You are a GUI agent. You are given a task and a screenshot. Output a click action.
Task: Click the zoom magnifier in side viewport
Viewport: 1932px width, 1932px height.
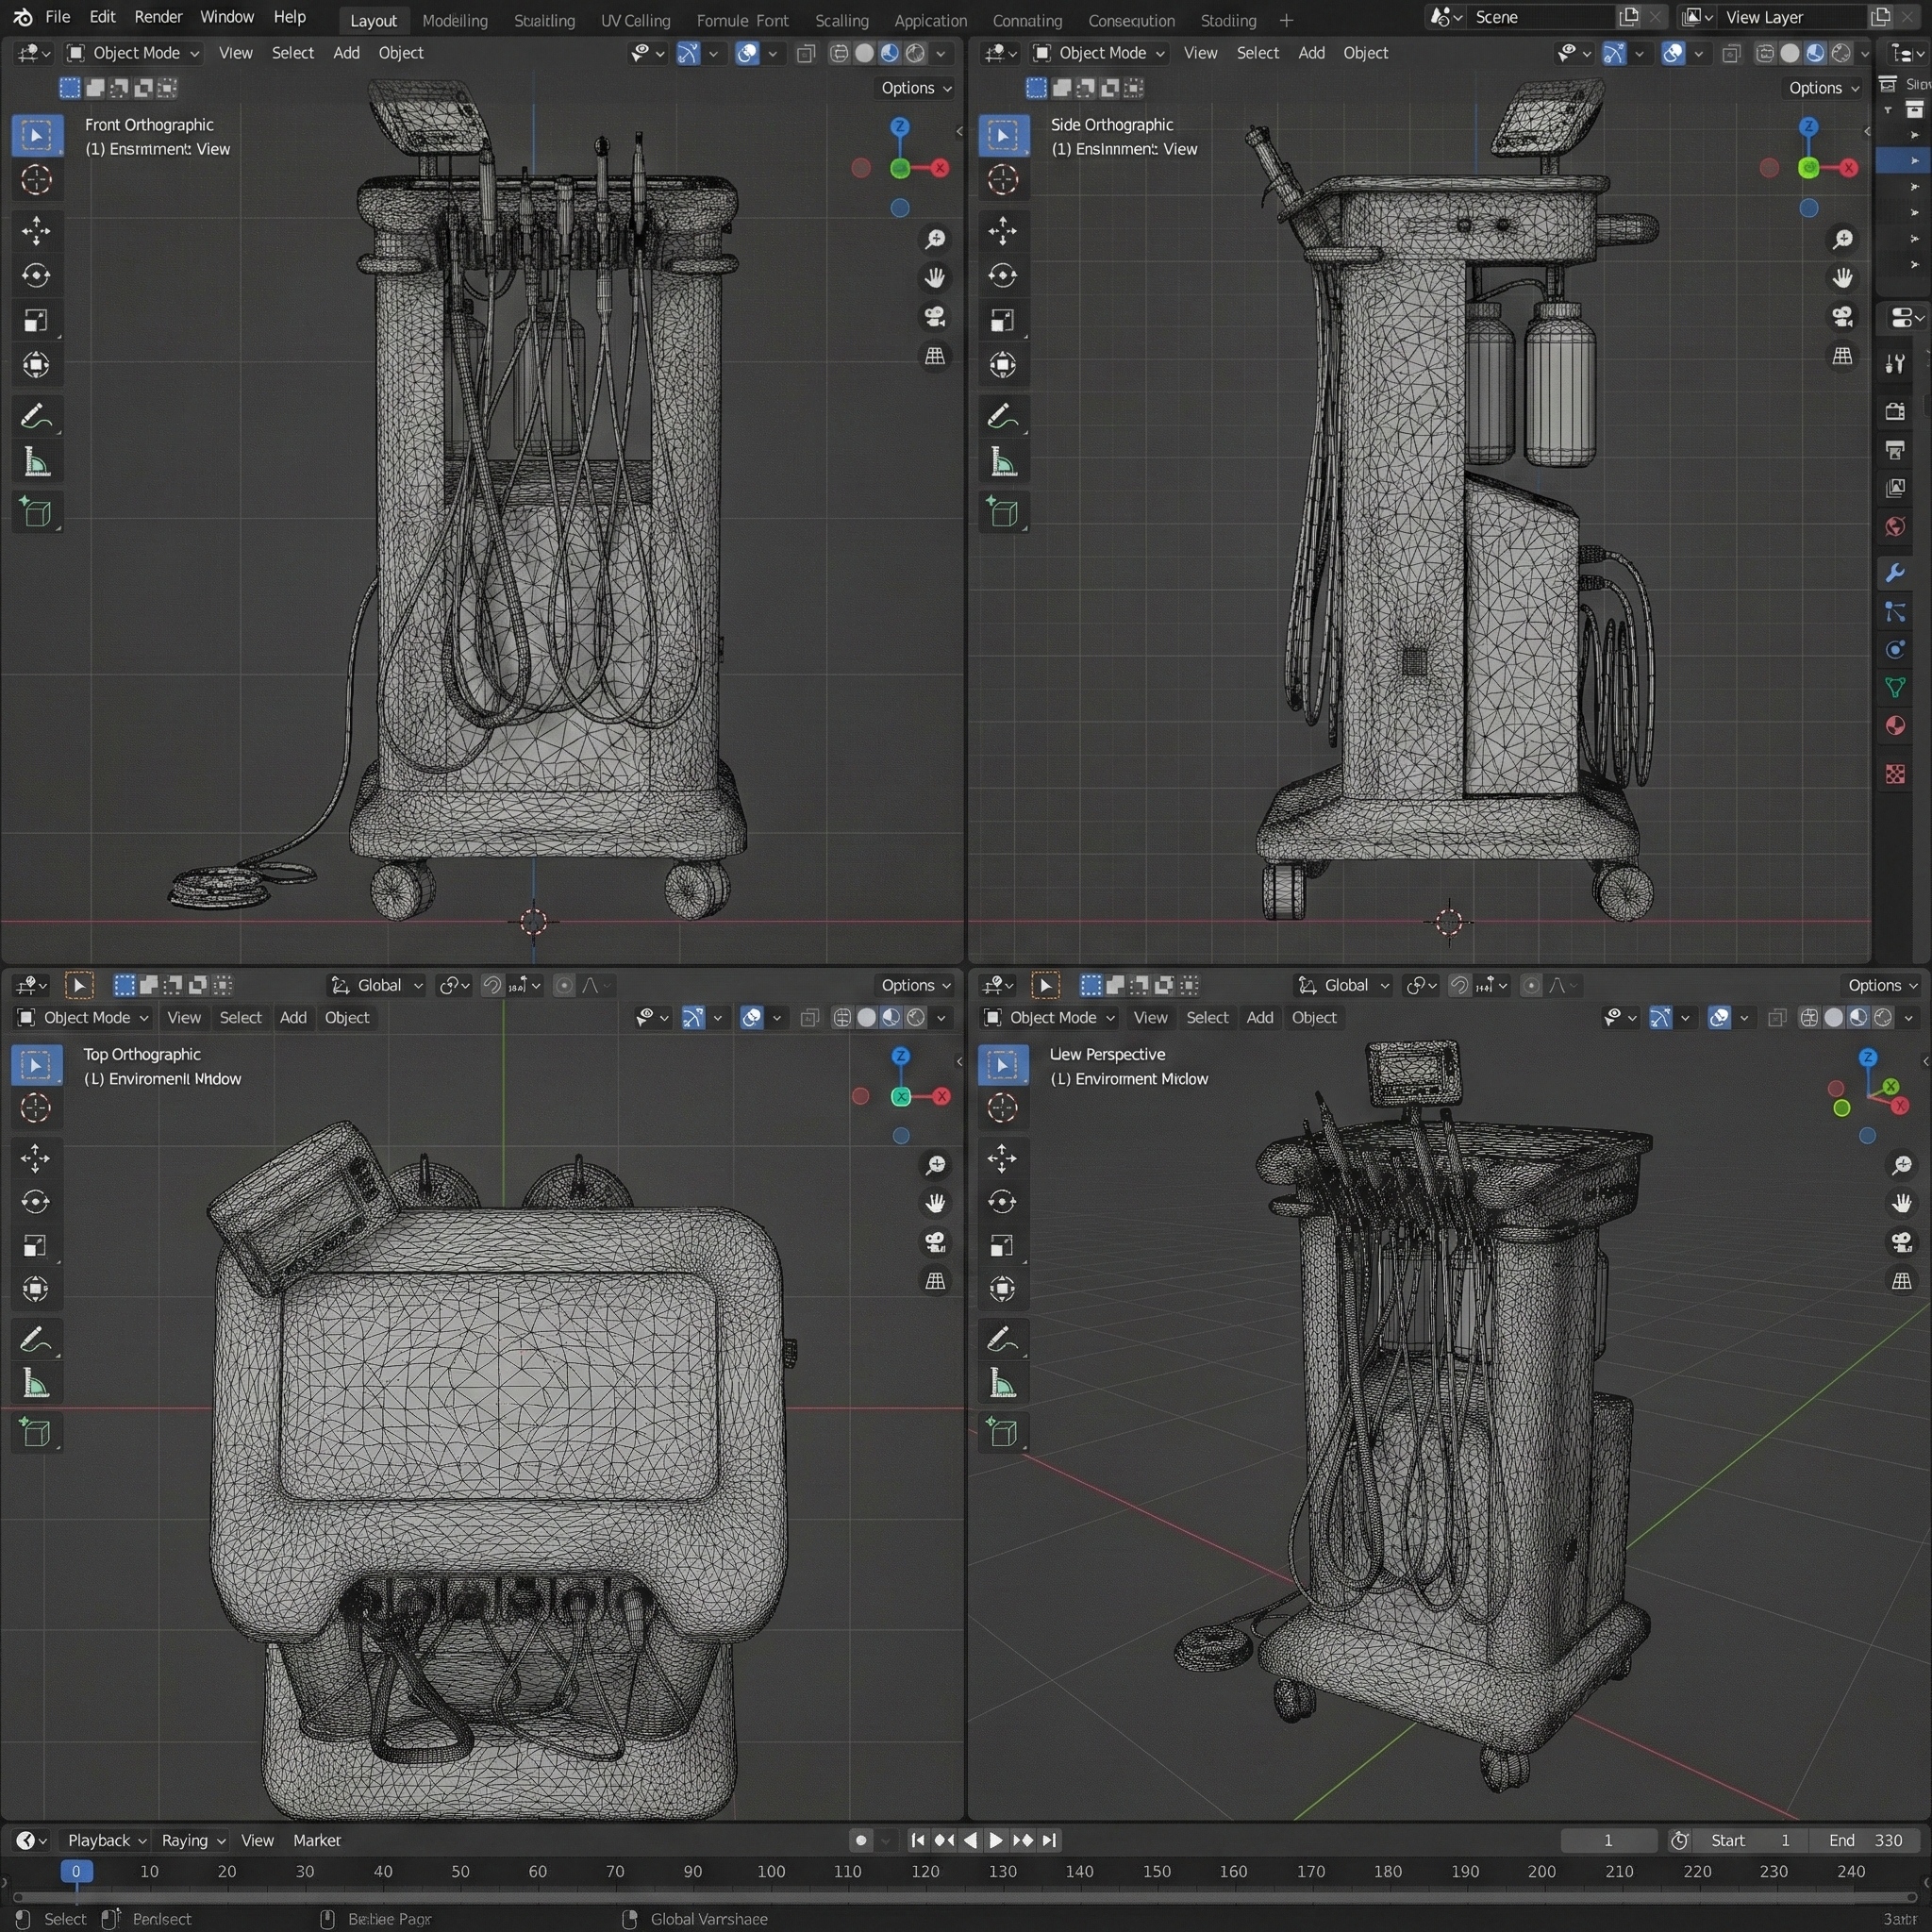click(x=1842, y=239)
